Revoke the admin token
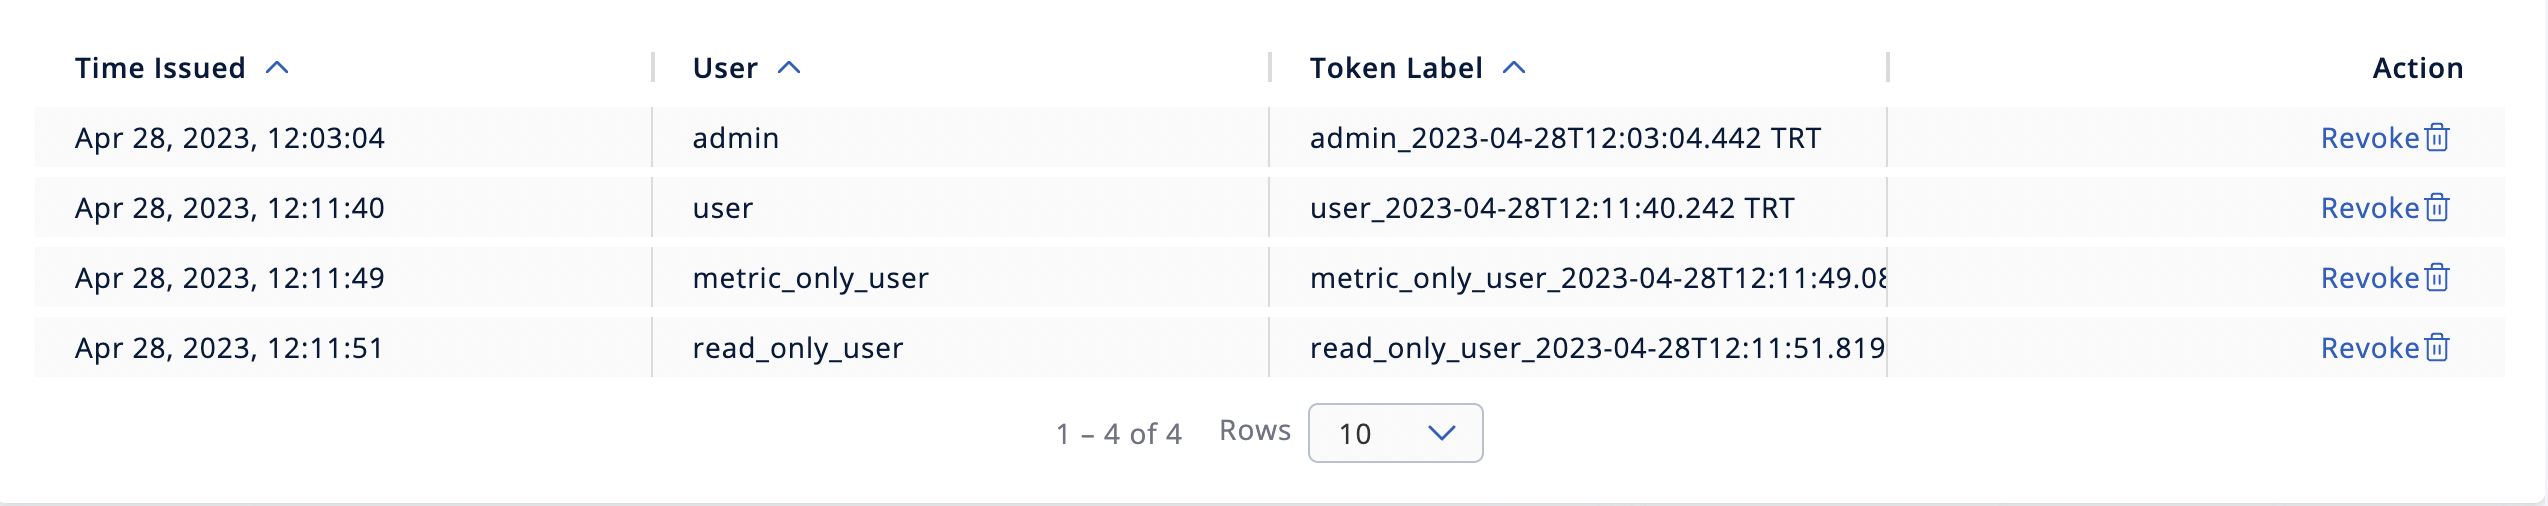The height and width of the screenshot is (506, 2548). pos(2369,138)
